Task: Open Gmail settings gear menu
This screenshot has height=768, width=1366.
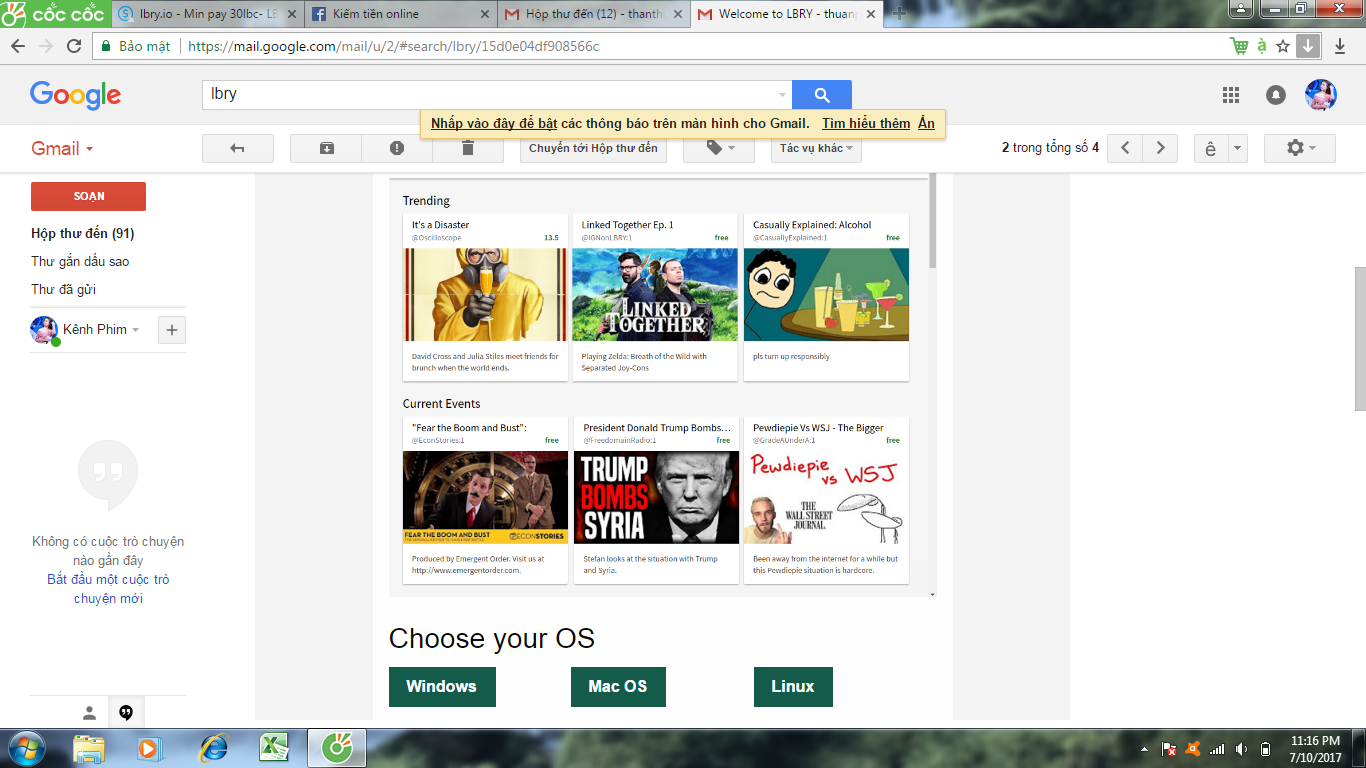Action: point(1300,148)
